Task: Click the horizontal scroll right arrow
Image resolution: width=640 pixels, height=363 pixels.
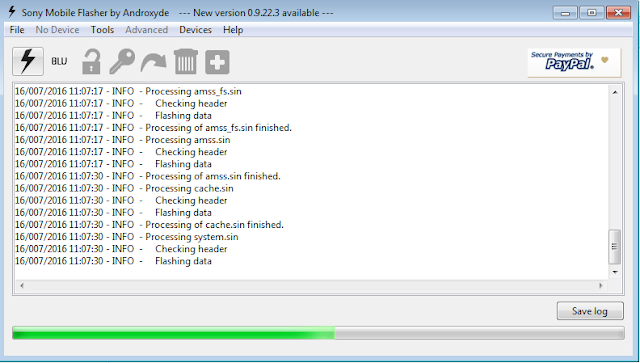Action: [600, 286]
